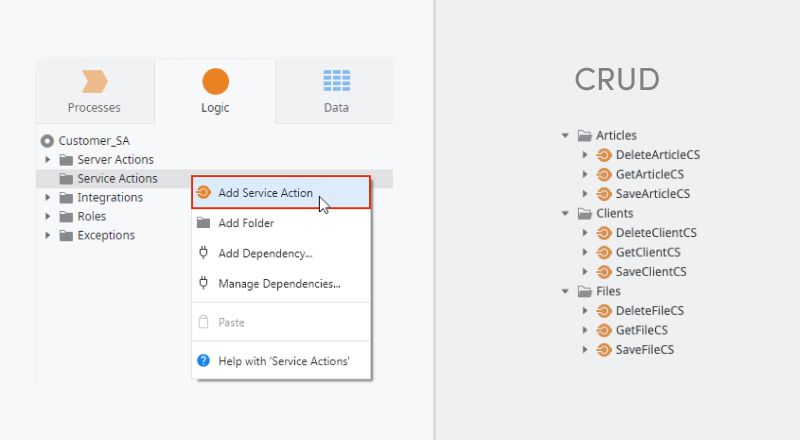
Task: Expand the Exceptions folder
Action: click(47, 236)
